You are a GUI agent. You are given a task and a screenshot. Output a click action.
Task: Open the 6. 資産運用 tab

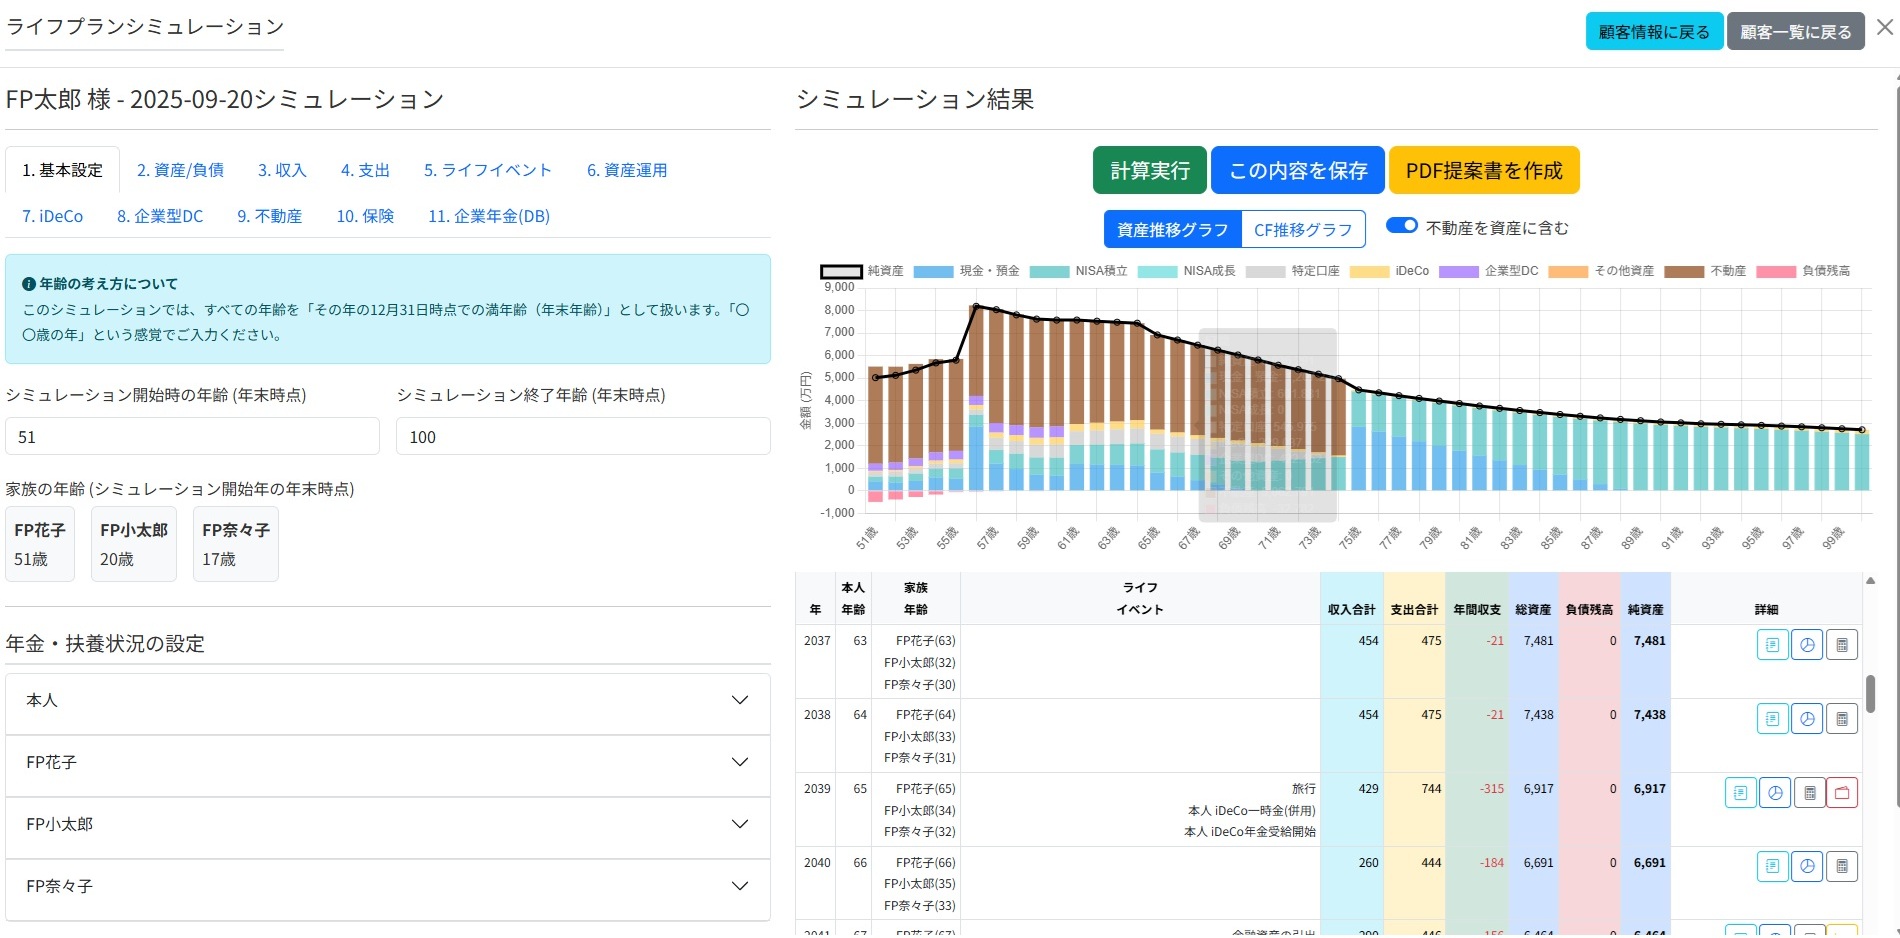(x=626, y=171)
